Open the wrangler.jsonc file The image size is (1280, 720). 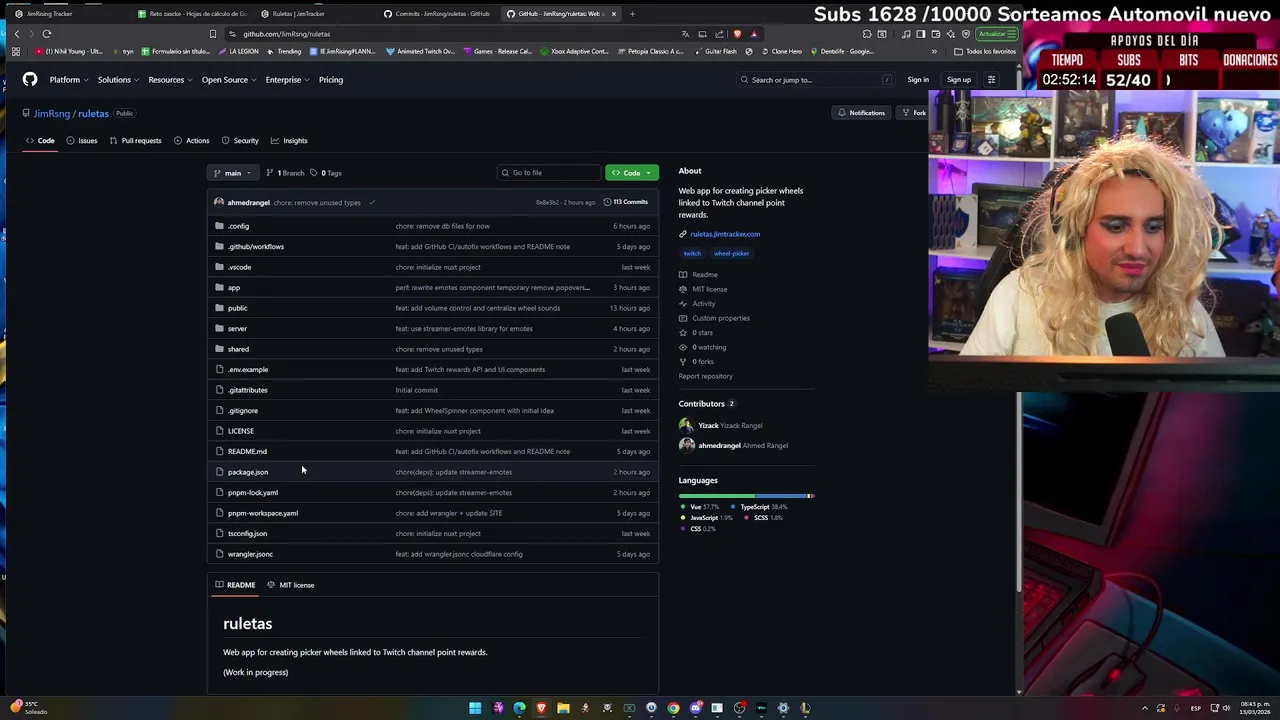250,554
